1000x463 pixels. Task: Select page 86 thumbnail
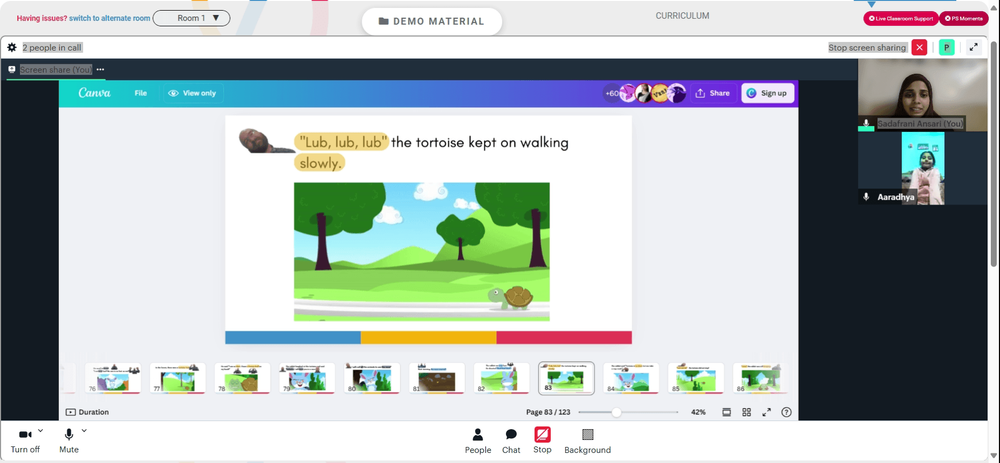click(760, 378)
